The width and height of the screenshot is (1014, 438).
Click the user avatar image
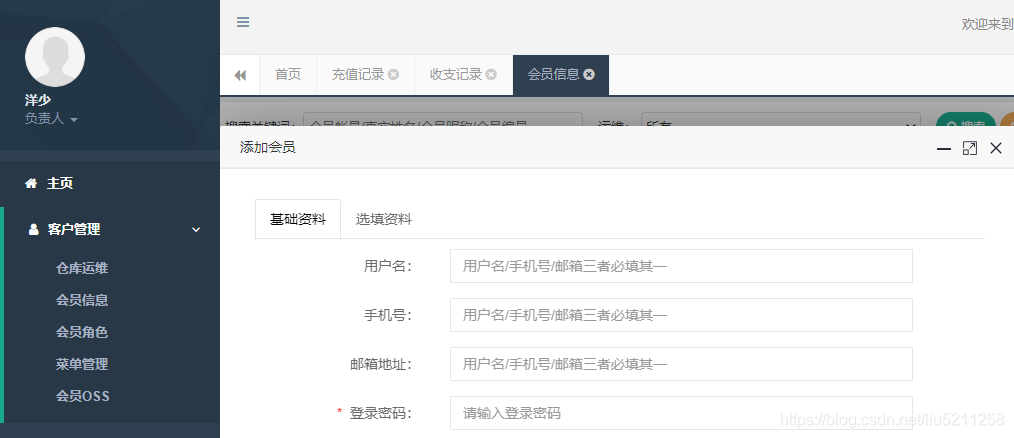55,57
